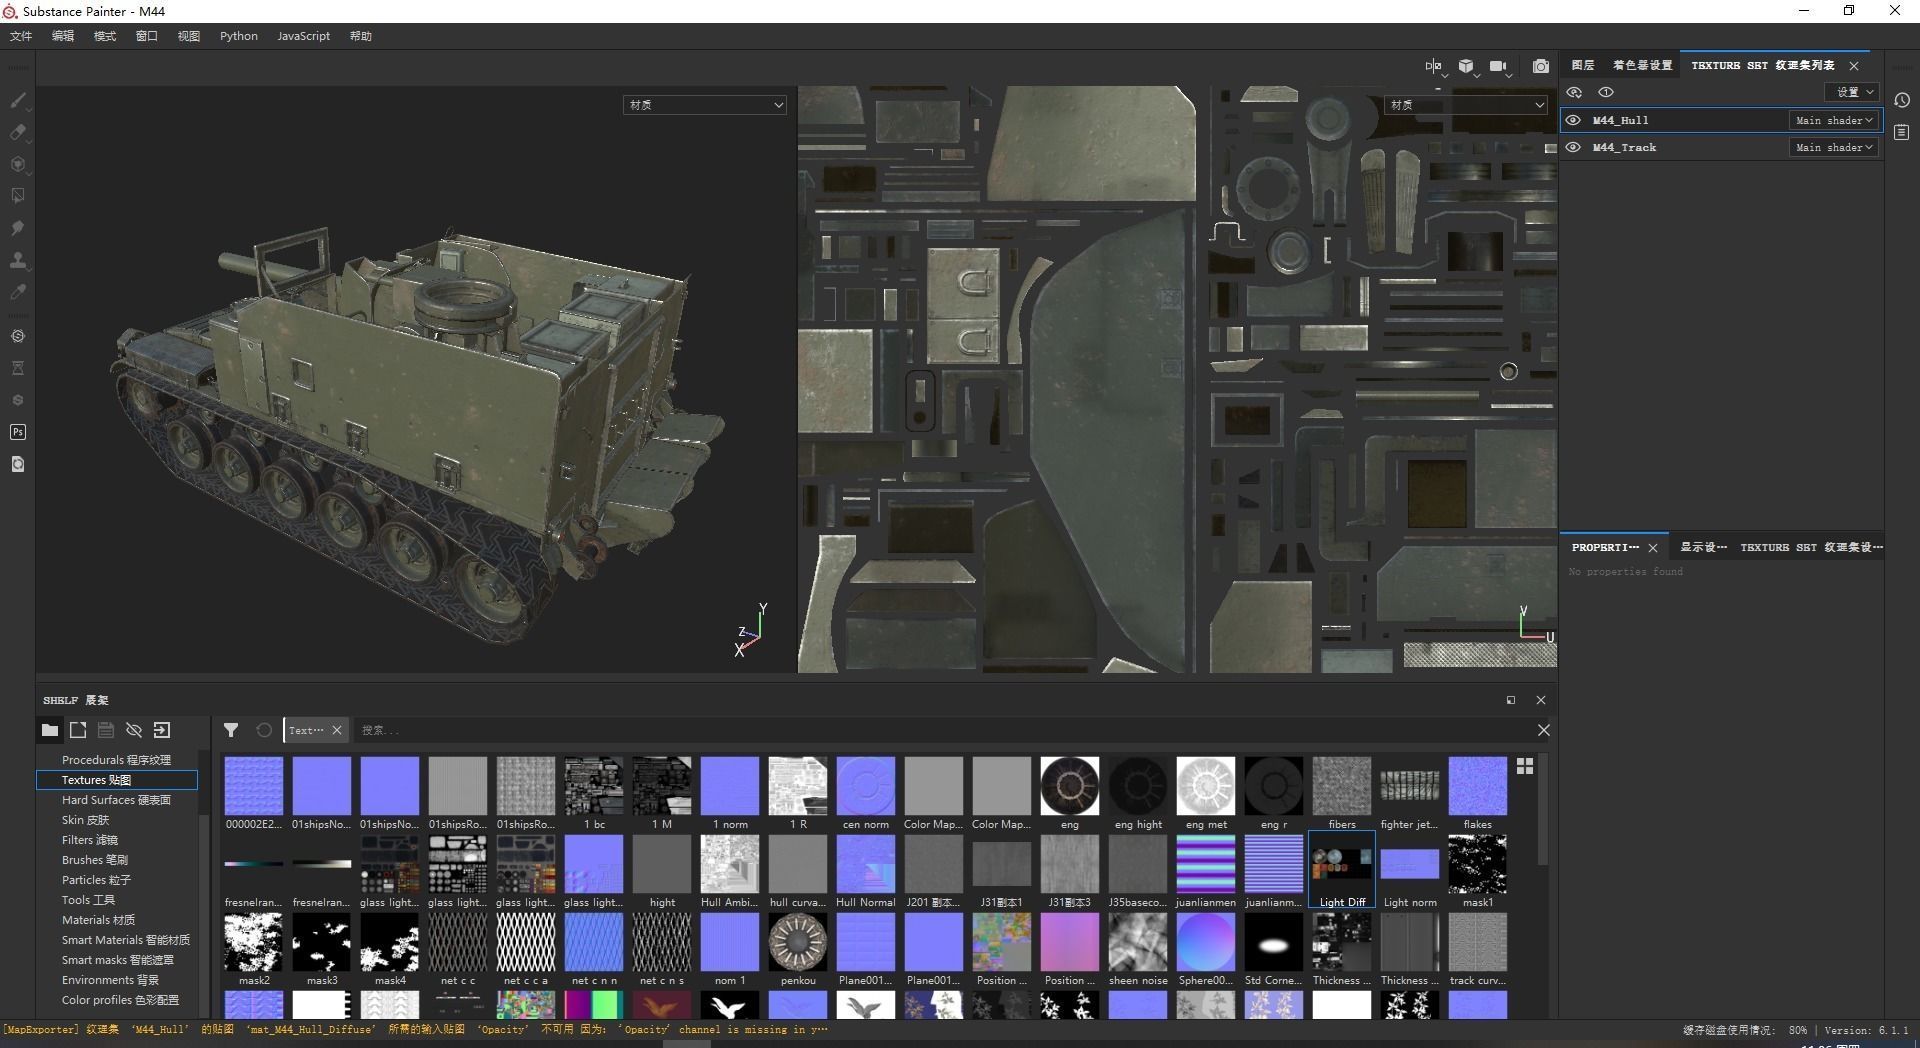
Task: Toggle the hidden-eye icon in shelf toolbar
Action: click(134, 730)
